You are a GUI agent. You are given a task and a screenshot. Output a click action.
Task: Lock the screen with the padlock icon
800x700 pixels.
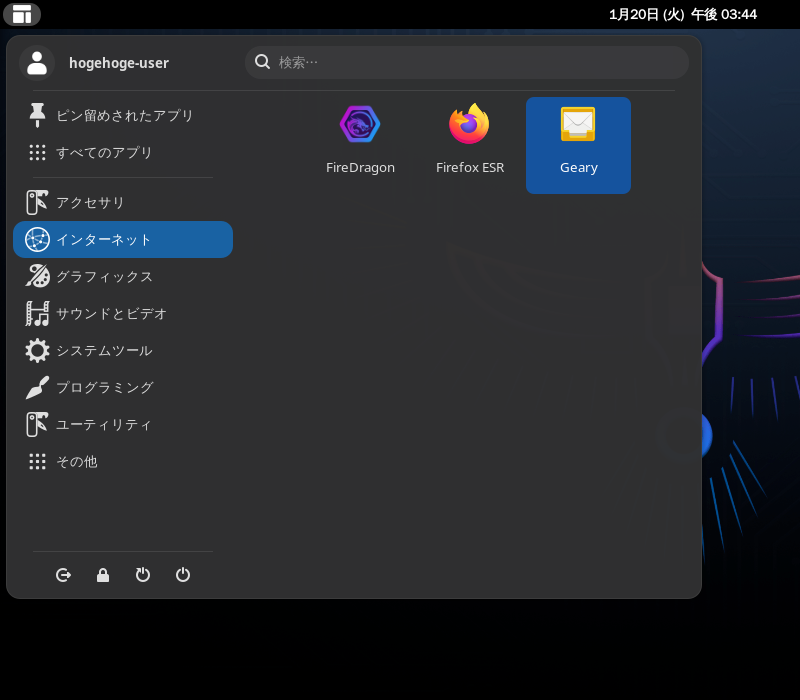(103, 575)
